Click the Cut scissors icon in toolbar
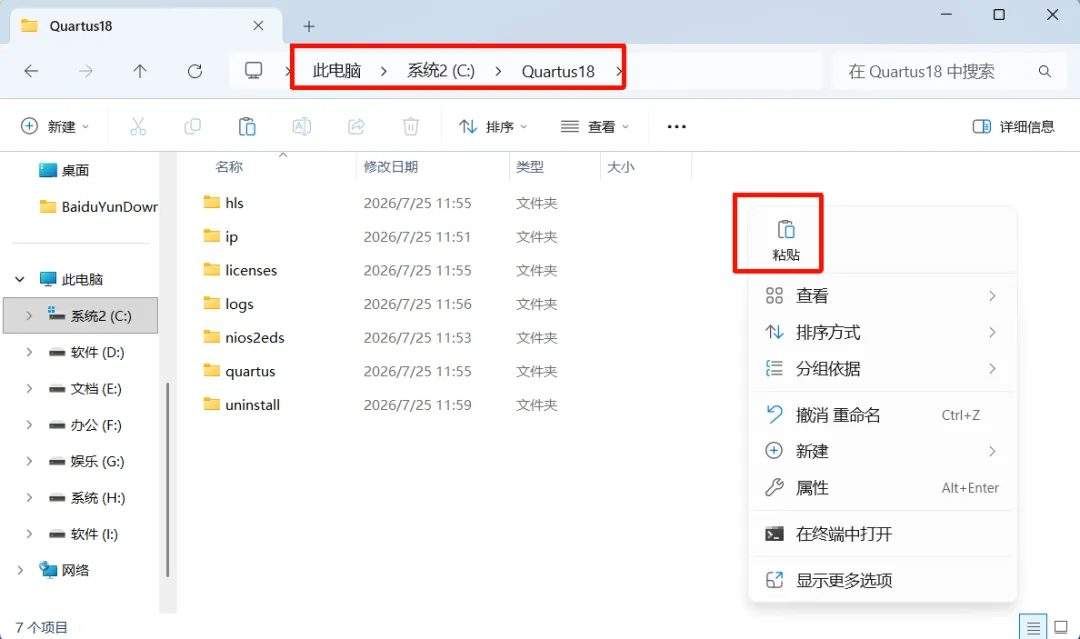This screenshot has width=1080, height=639. tap(138, 126)
